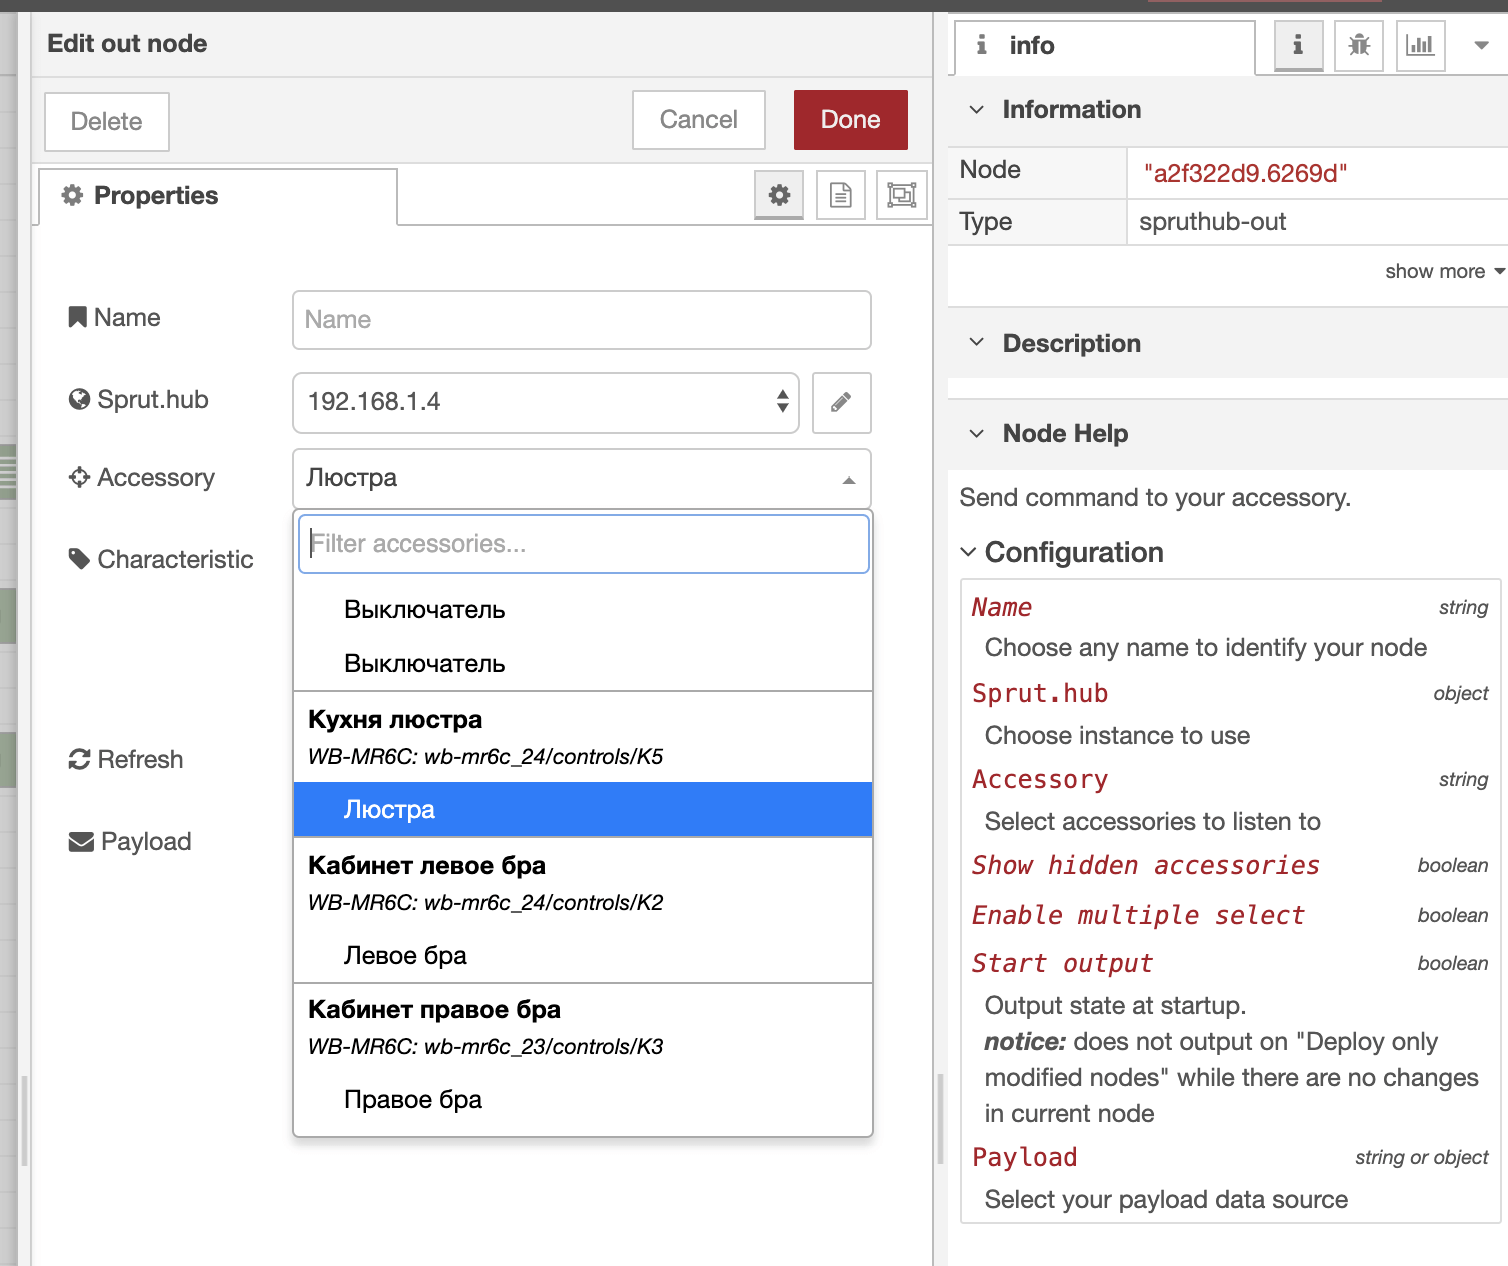Click Enable multiple select help entry
The height and width of the screenshot is (1266, 1508).
1139,916
